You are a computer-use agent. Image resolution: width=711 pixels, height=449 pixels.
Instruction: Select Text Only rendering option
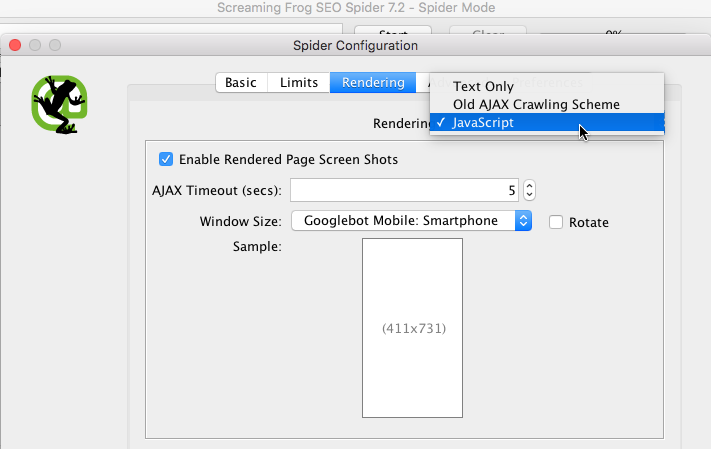[483, 86]
